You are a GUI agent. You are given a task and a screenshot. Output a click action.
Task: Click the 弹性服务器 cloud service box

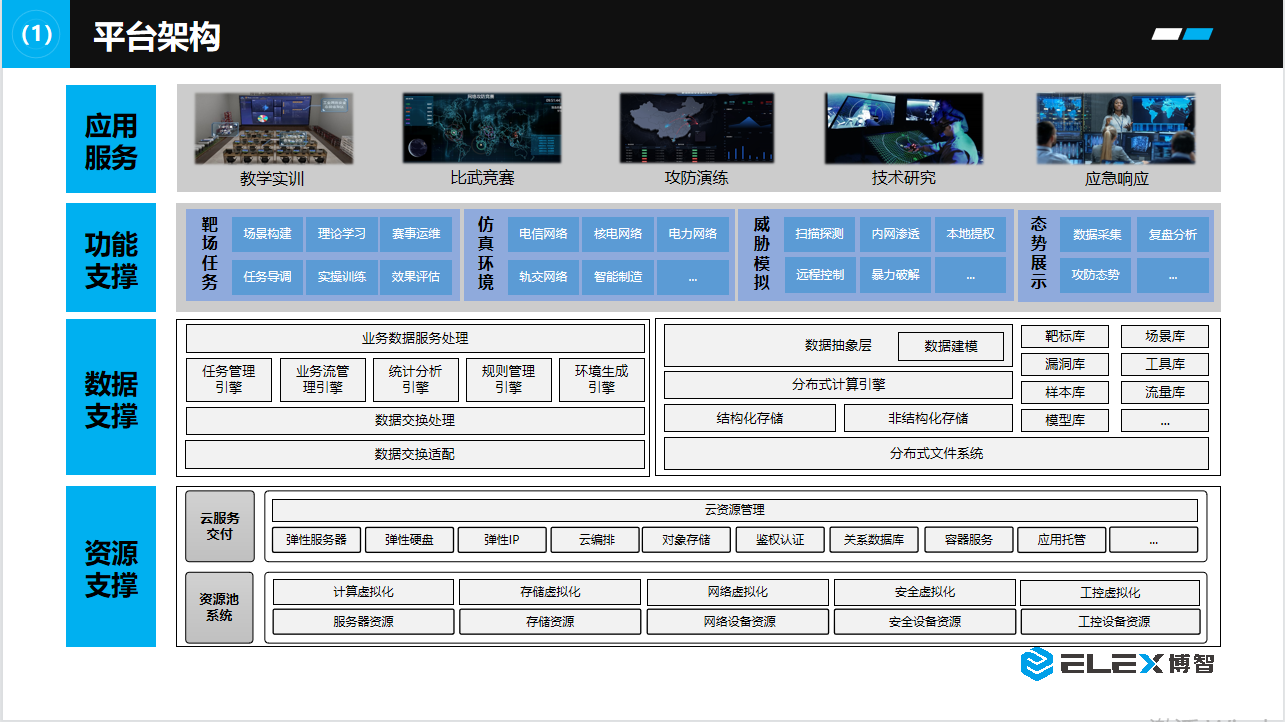[316, 540]
